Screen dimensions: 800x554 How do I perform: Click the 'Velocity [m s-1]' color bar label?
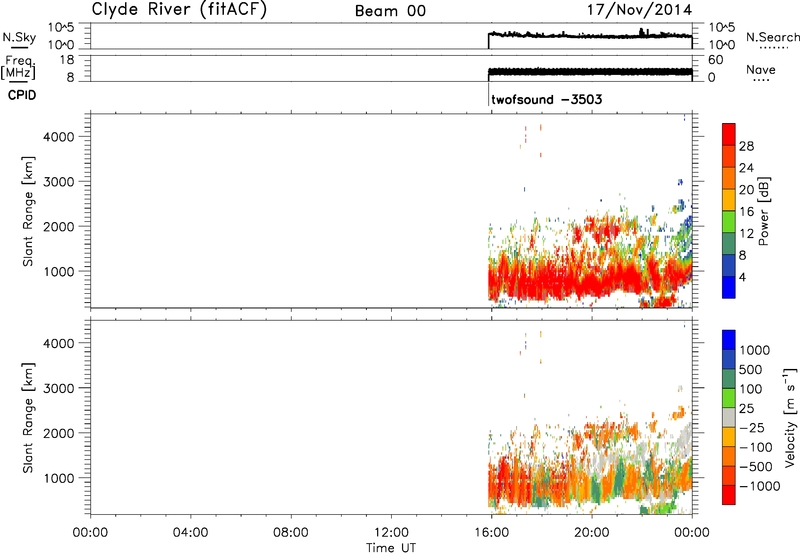click(790, 417)
